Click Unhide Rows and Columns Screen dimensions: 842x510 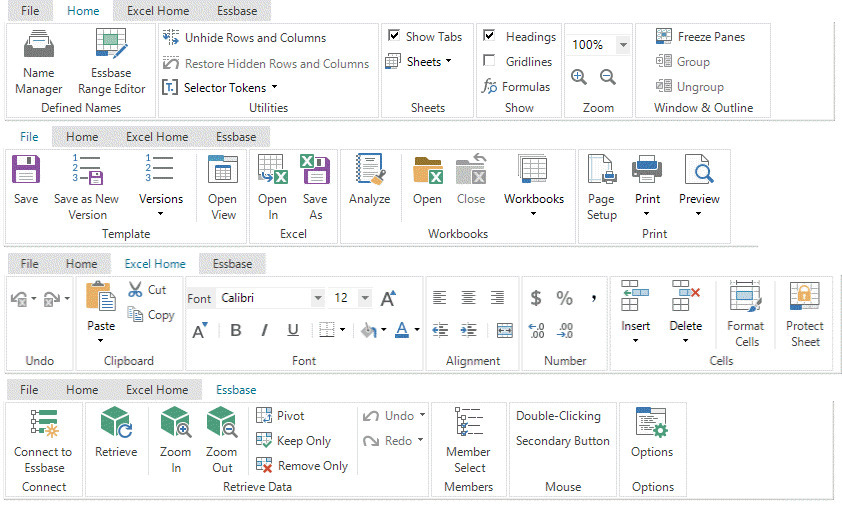click(x=244, y=38)
